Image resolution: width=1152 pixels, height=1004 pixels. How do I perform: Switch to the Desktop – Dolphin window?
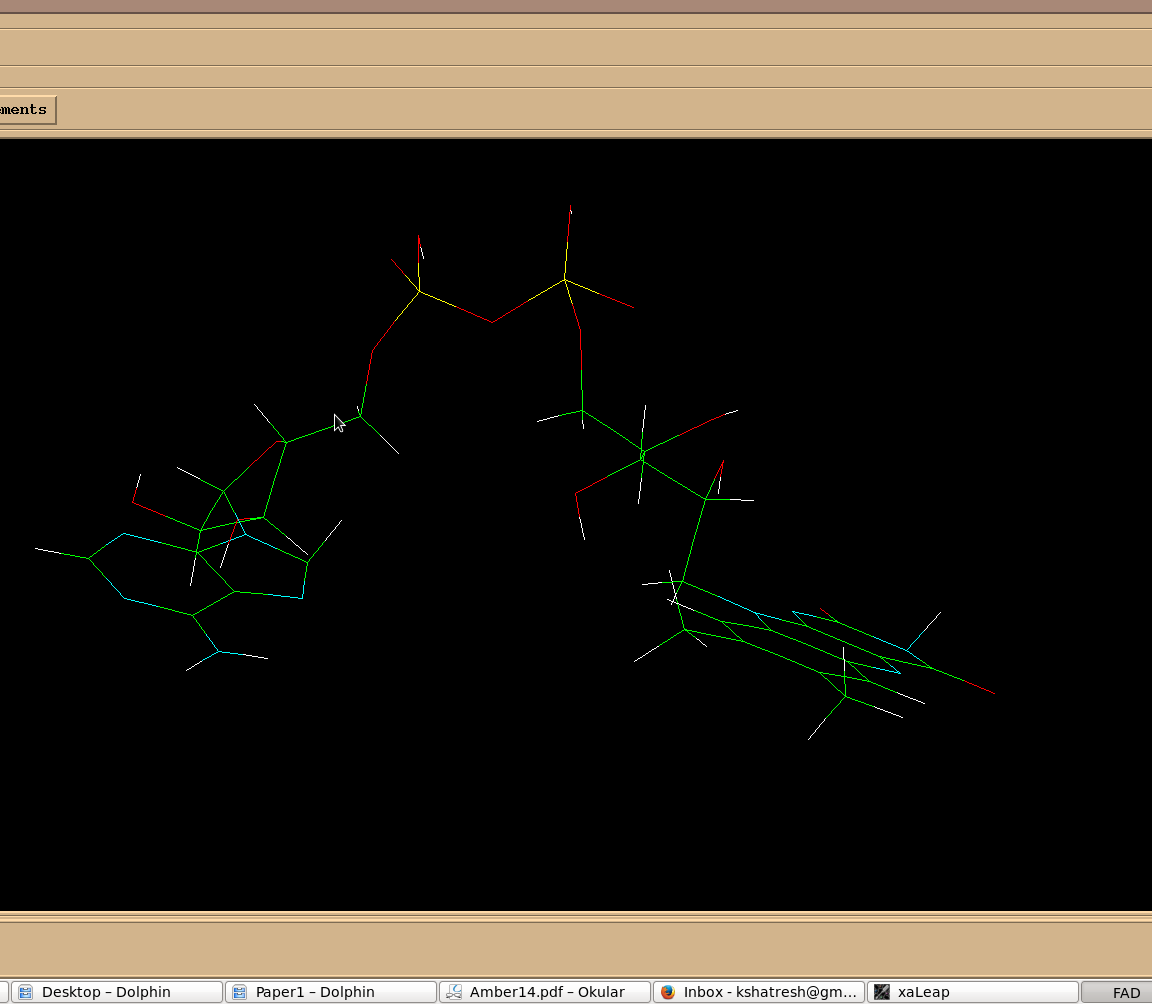(x=116, y=992)
